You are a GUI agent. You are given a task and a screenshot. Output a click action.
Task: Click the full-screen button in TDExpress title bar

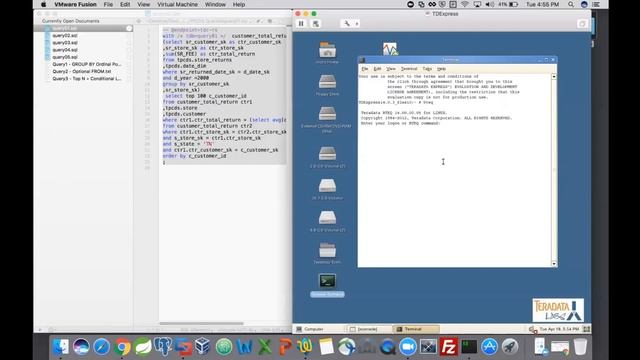pyautogui.click(x=582, y=24)
